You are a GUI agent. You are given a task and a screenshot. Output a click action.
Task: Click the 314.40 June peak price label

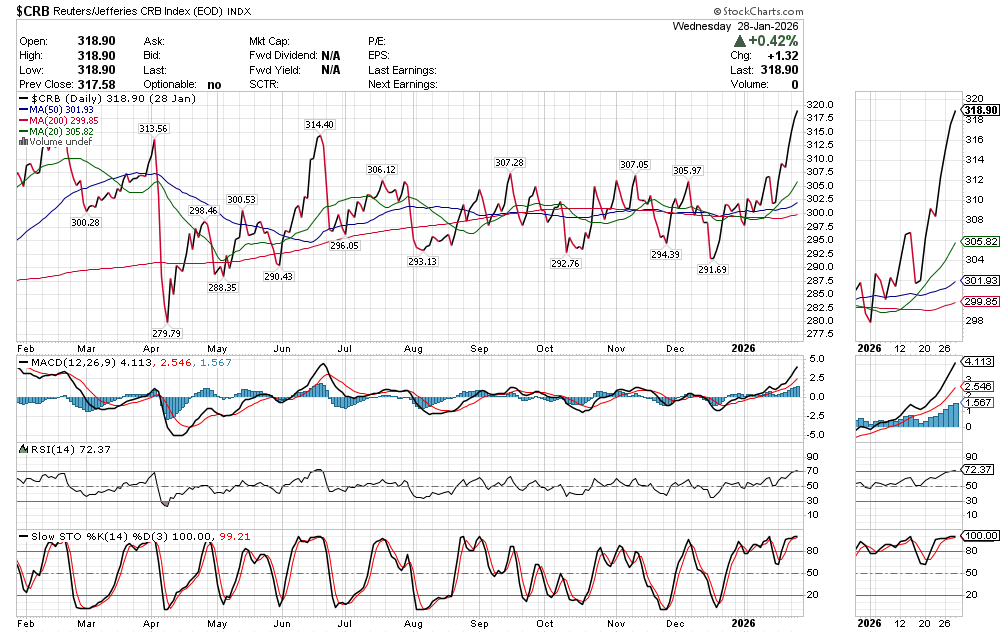(x=320, y=123)
